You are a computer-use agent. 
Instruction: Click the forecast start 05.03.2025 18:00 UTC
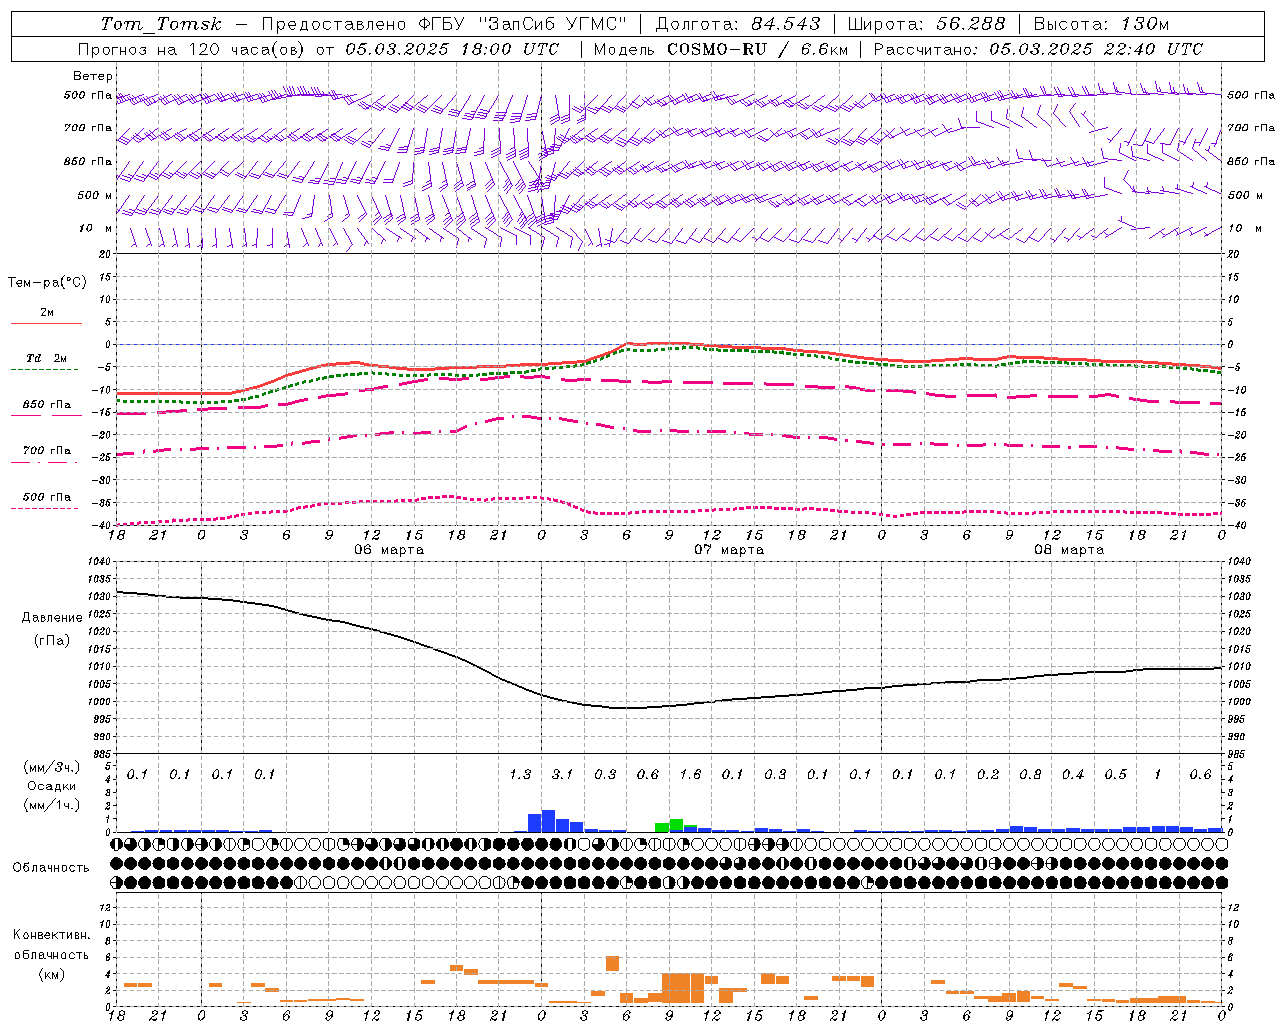pos(453,49)
